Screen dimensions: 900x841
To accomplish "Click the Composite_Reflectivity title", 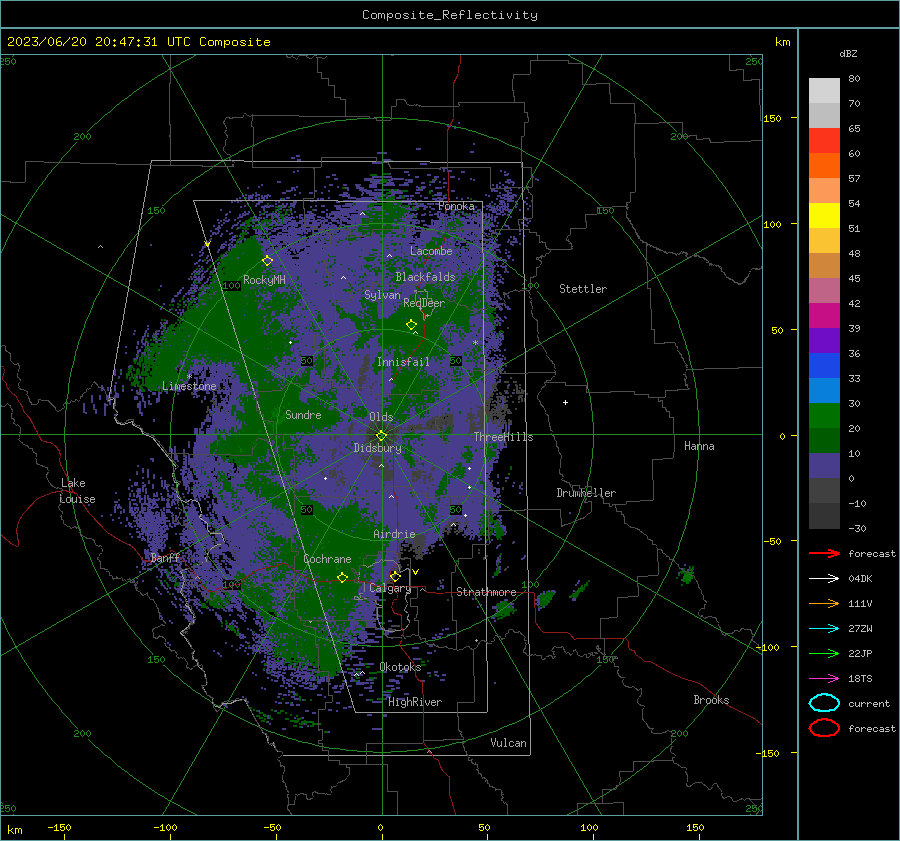I will point(450,15).
